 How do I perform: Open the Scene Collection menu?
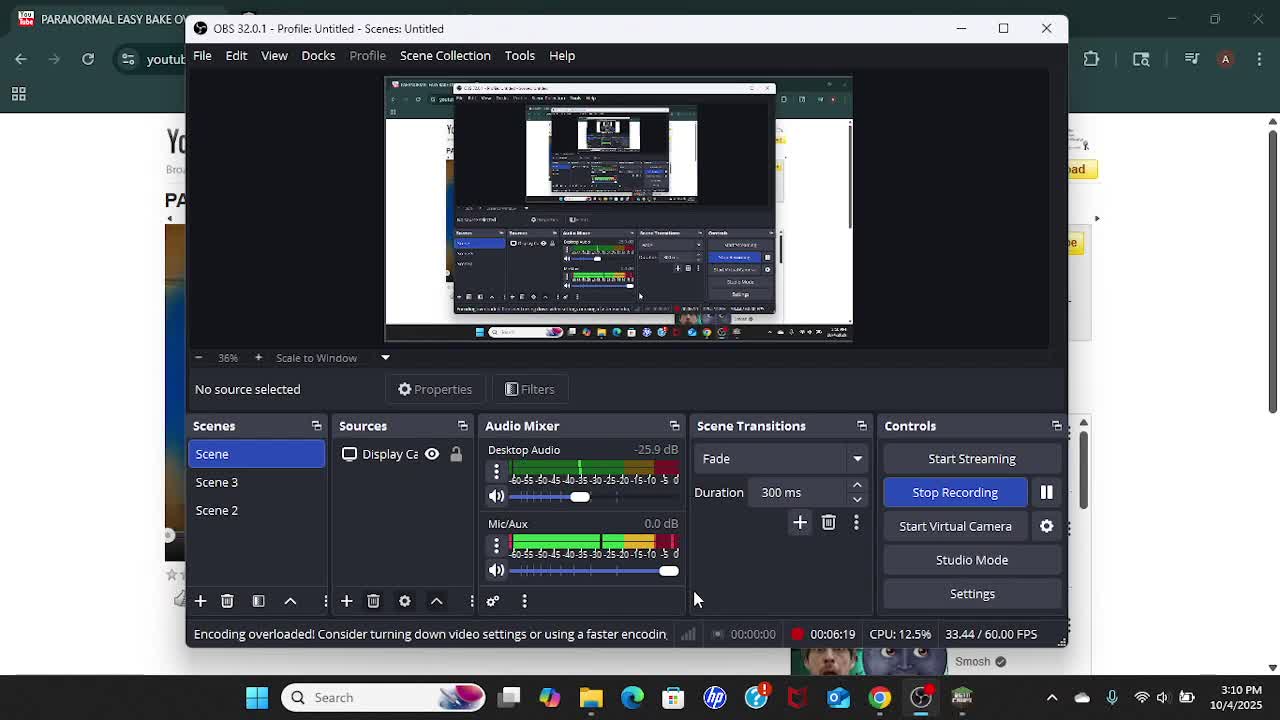click(x=445, y=55)
